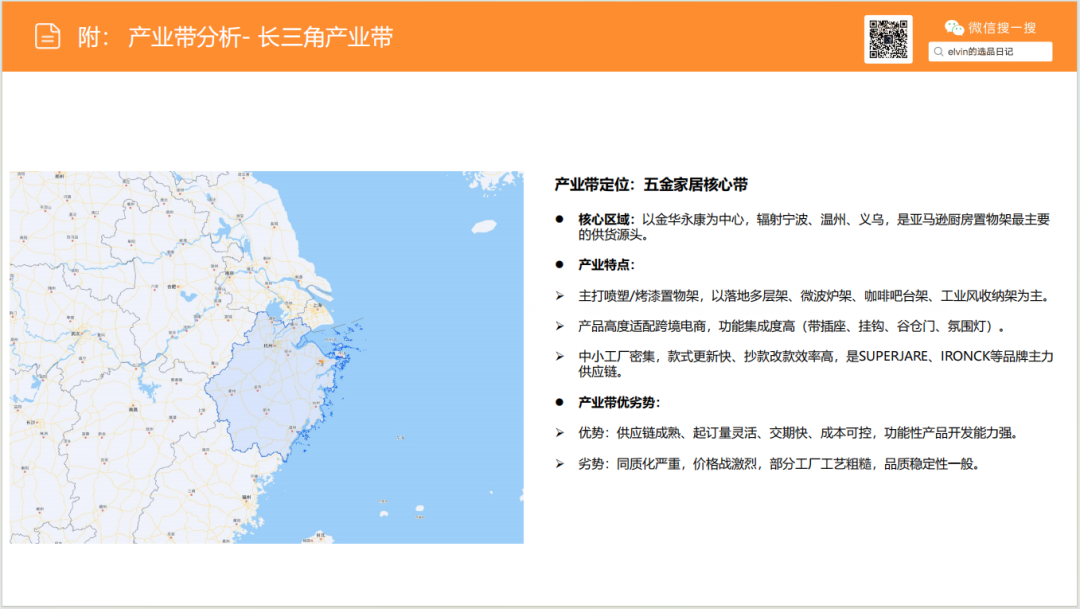Click the Nanjing label on the map
The height and width of the screenshot is (609, 1080).
(x=227, y=273)
